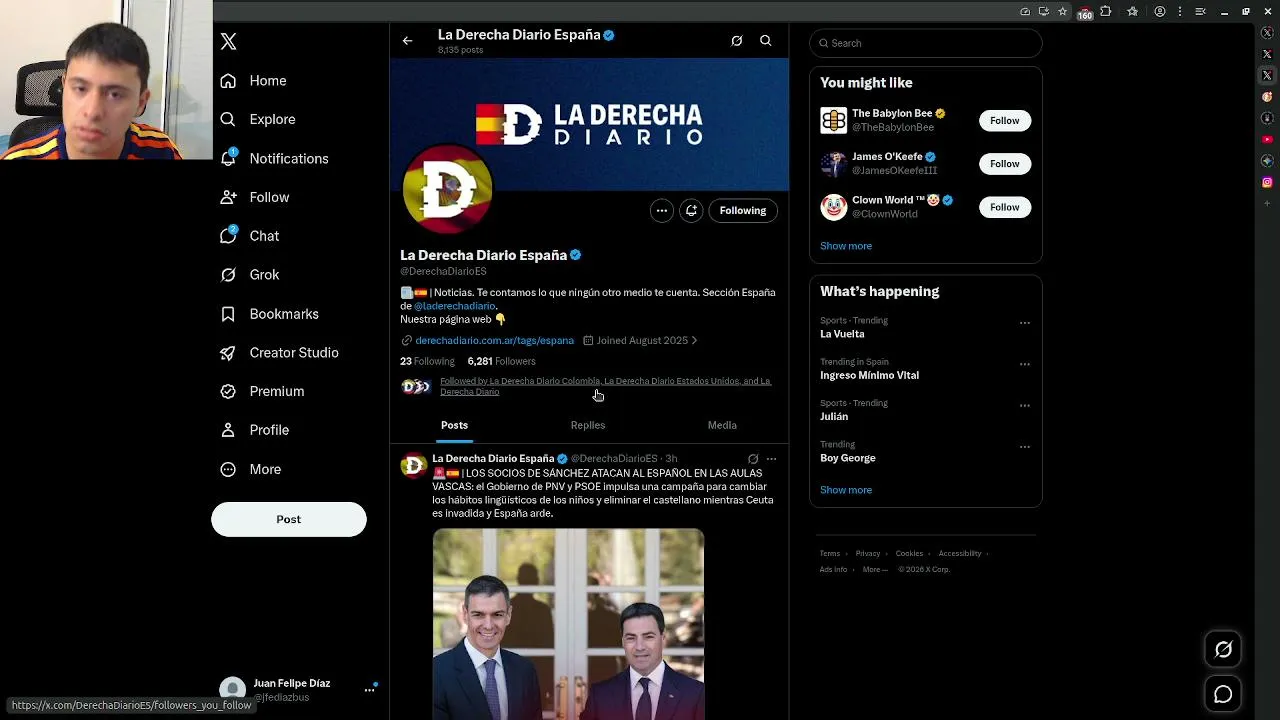Bookmark this page with the star icon
This screenshot has width=1280, height=720.
click(1062, 12)
